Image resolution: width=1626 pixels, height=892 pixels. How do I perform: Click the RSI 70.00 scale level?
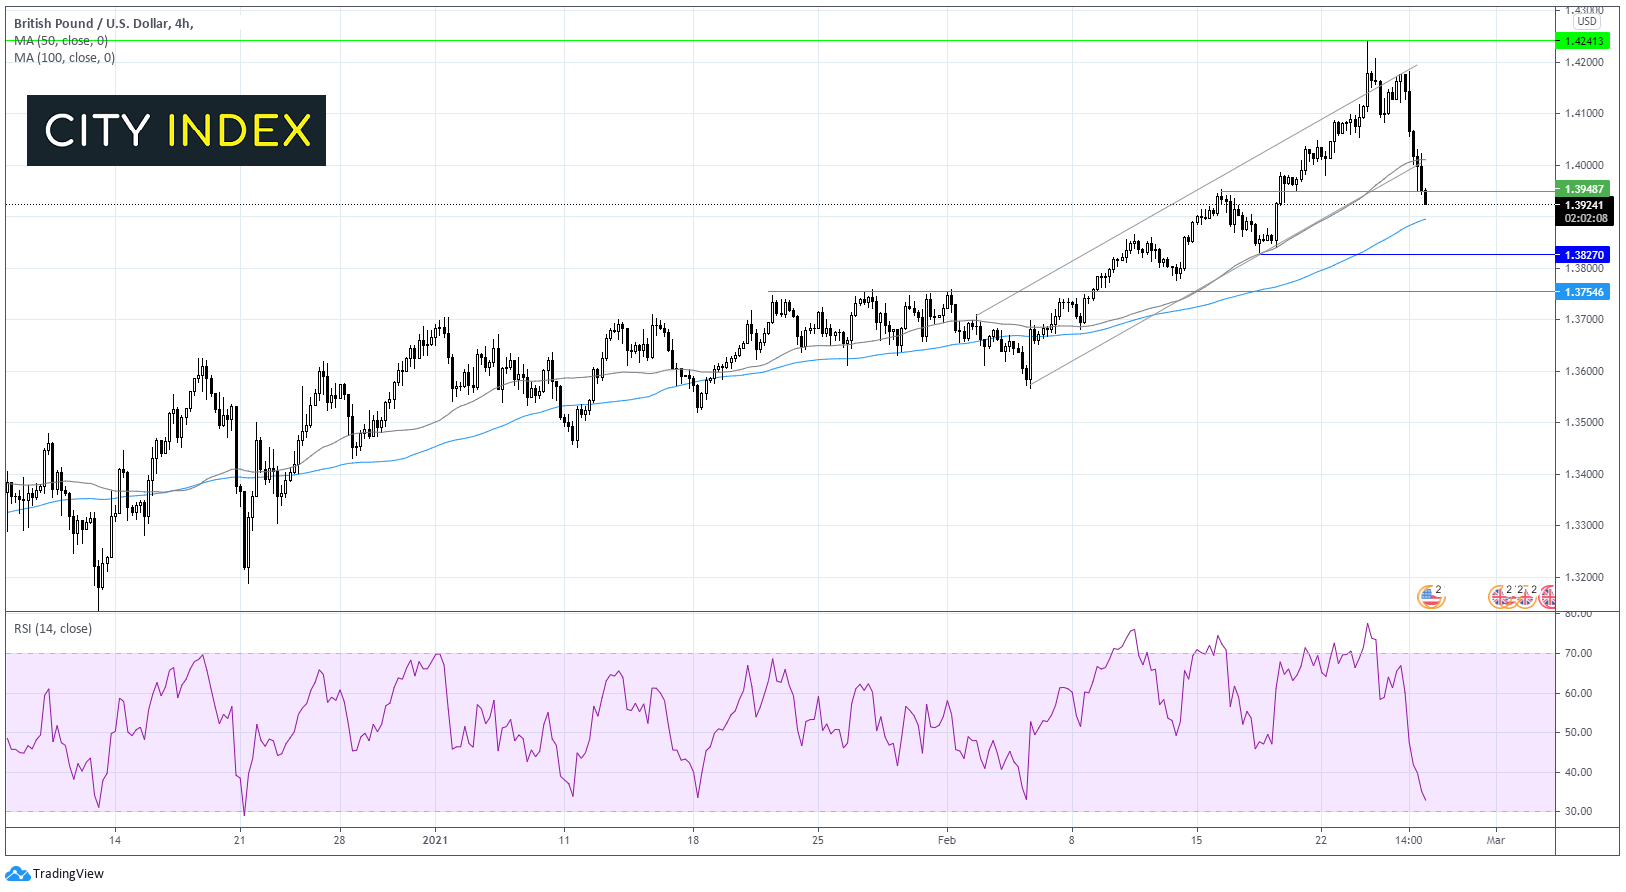(1578, 653)
